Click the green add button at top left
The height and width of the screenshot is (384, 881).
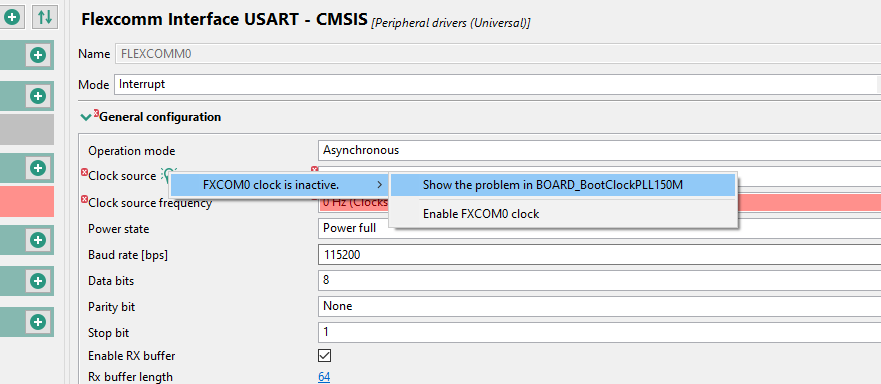pyautogui.click(x=12, y=17)
